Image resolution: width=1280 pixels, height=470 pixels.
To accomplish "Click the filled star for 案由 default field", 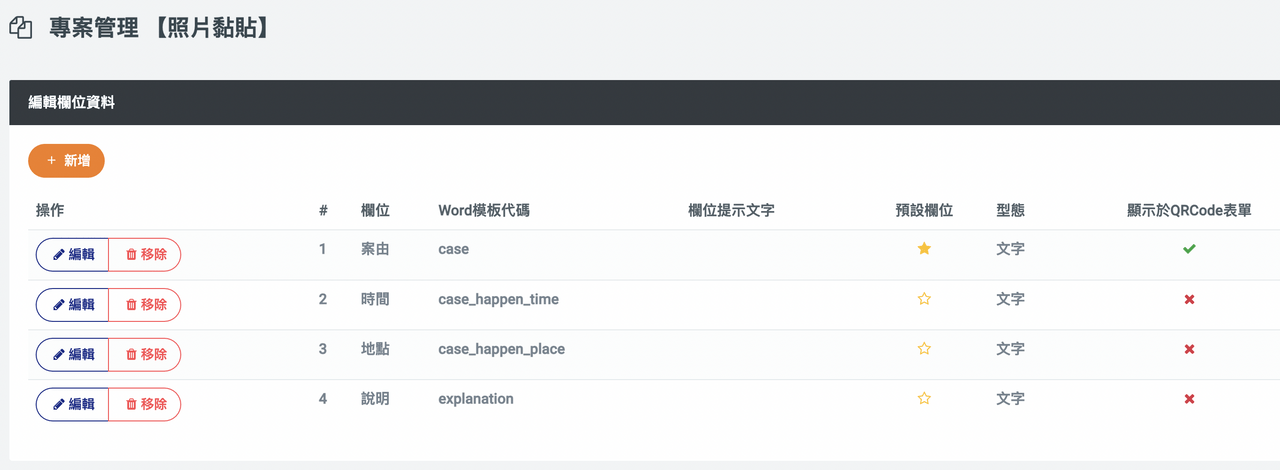I will (x=924, y=249).
